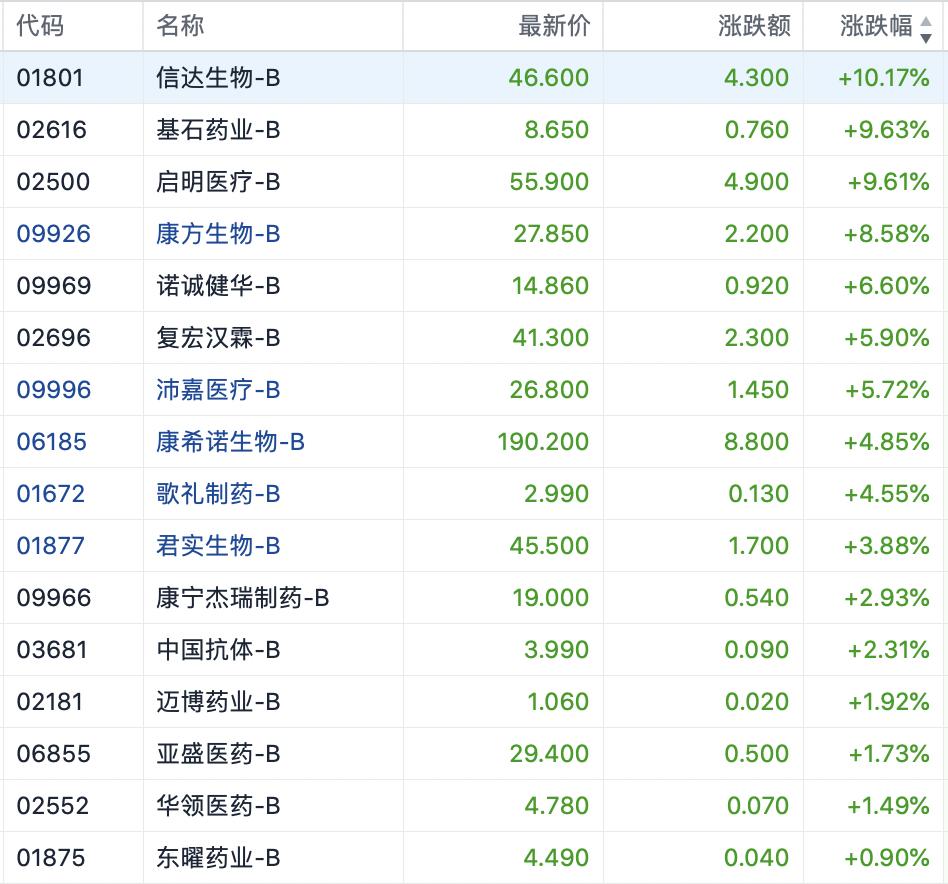Select code 03681 row

(x=52, y=650)
